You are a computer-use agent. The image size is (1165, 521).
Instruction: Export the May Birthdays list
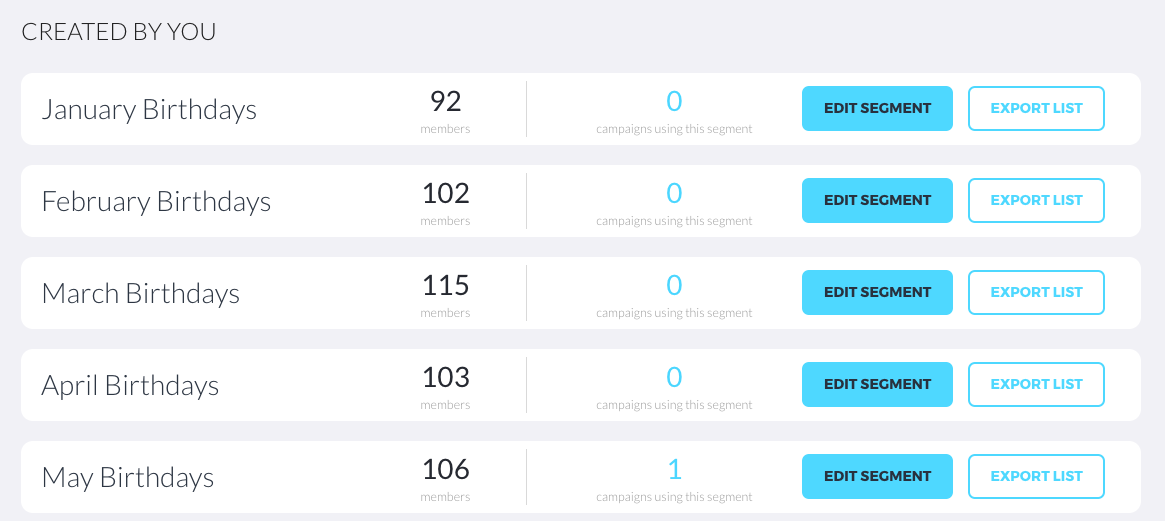coord(1036,476)
